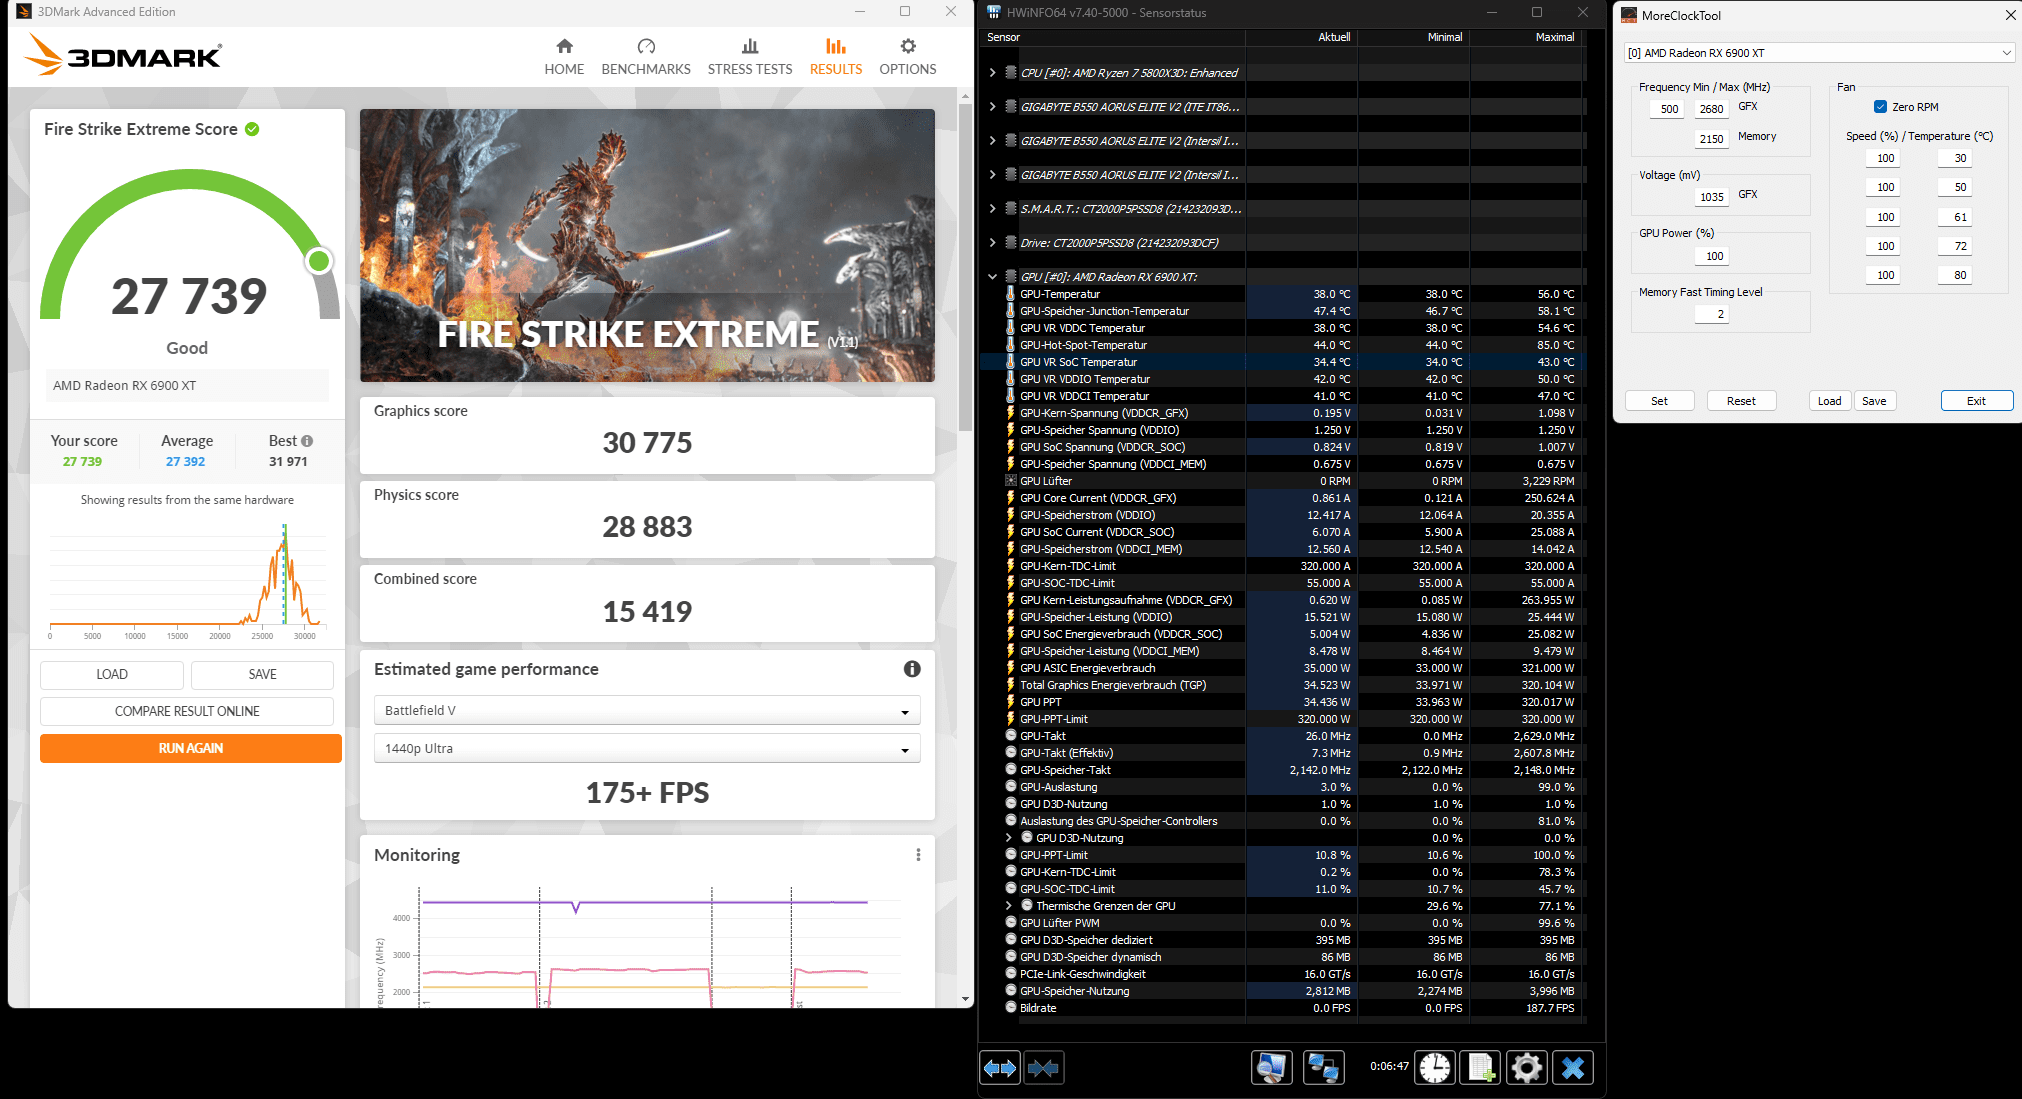This screenshot has height=1099, width=2022.
Task: Click the Reset button in MoreClockTool
Action: pyautogui.click(x=1741, y=401)
